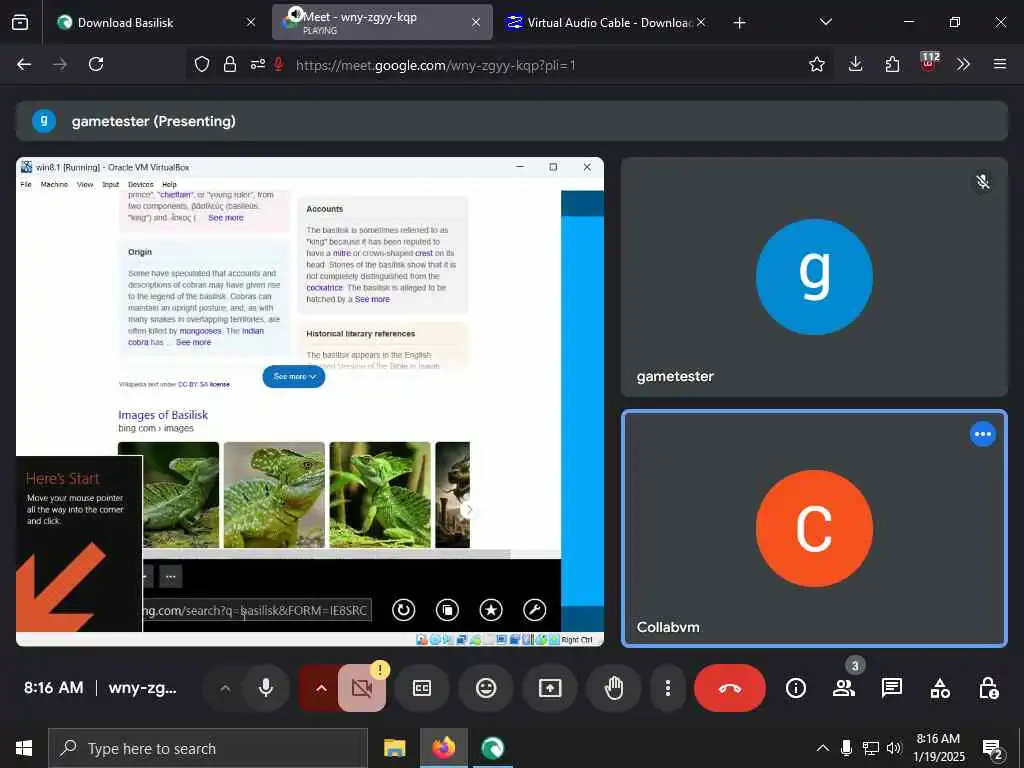Open tracking protection shield icon
Screen dimensions: 1024x768
coord(202,64)
